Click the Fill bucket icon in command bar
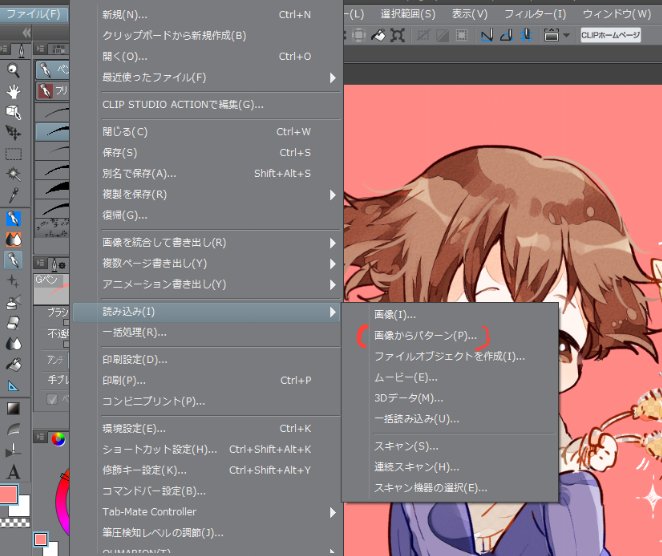Viewport: 662px width, 556px height. click(x=378, y=35)
